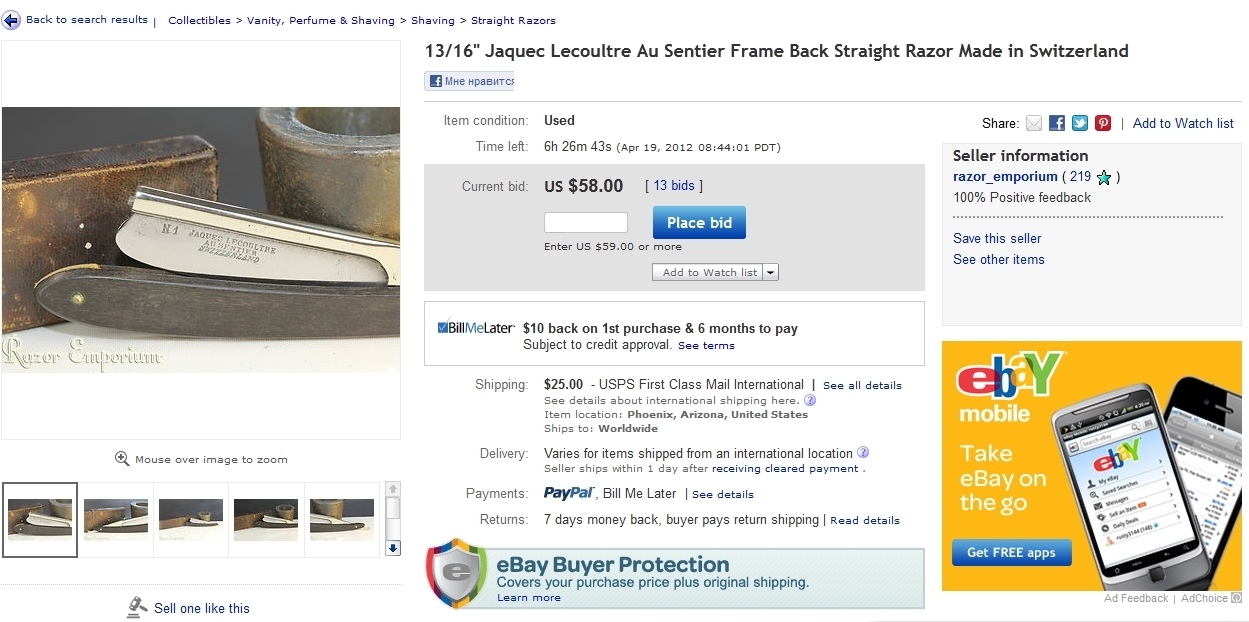Open the 13 bids link
Screen dimensions: 1249x622
click(674, 186)
